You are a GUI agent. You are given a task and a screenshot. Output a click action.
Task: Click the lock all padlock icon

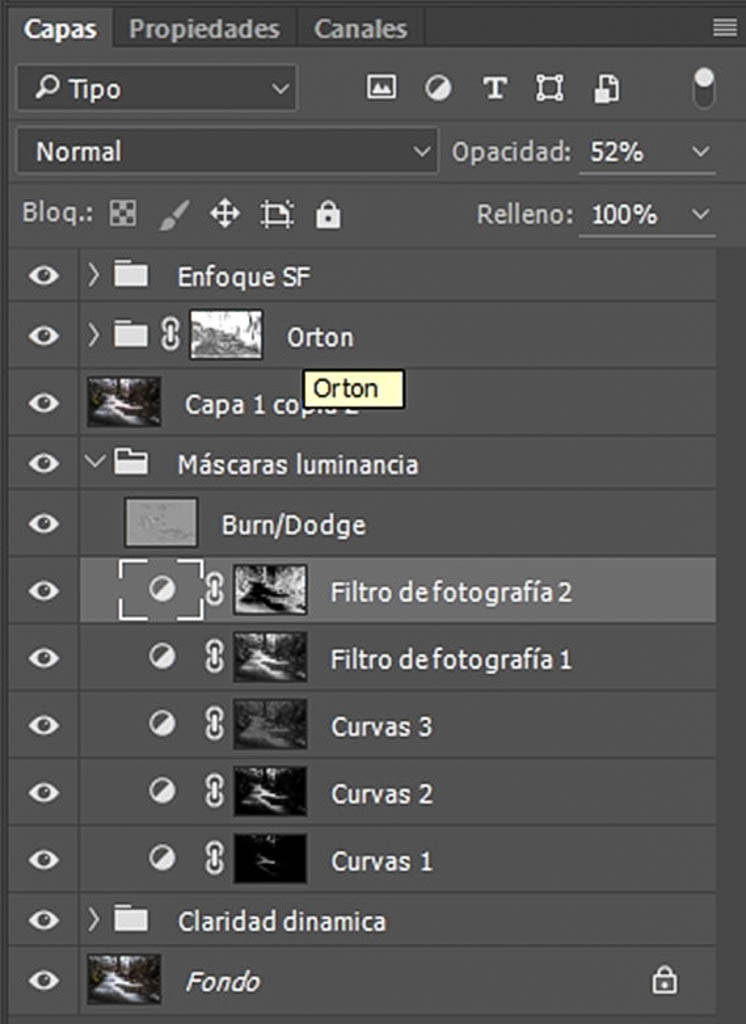click(327, 214)
